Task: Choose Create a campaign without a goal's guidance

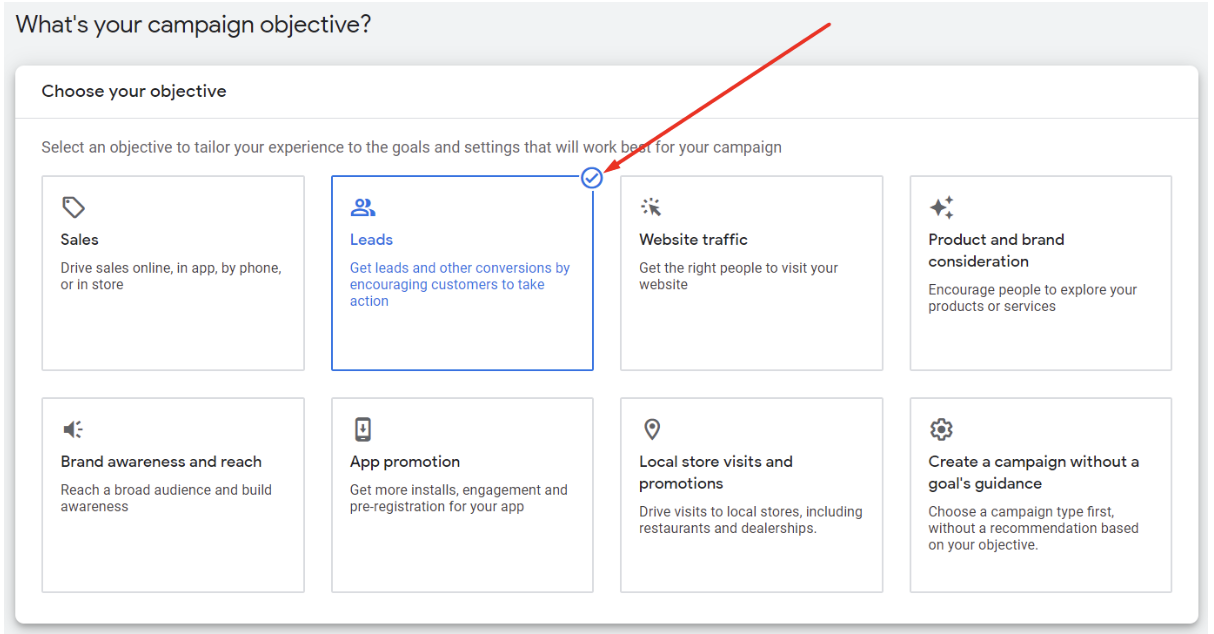Action: 1034,472
